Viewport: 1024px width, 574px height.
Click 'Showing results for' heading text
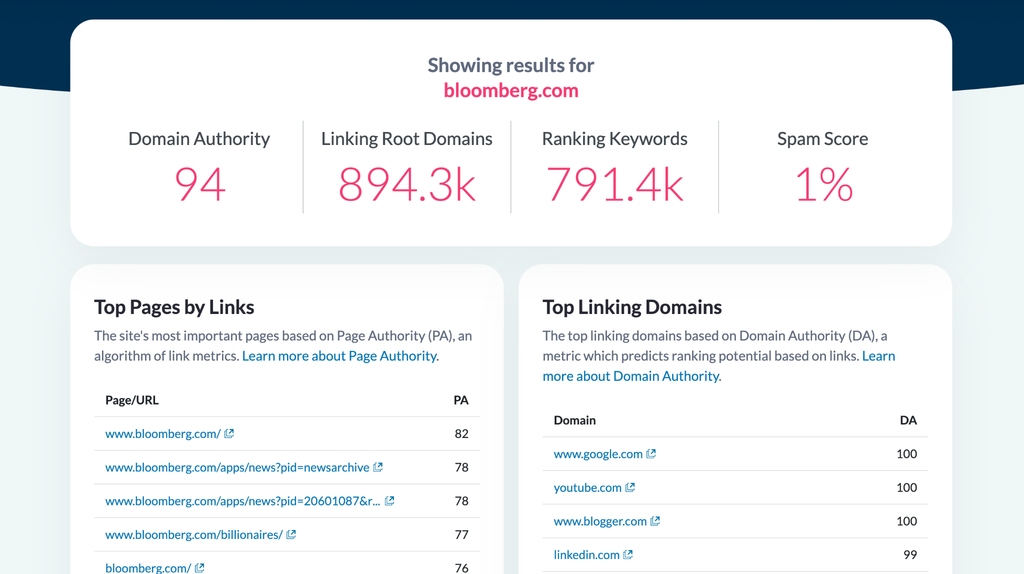[x=511, y=65]
